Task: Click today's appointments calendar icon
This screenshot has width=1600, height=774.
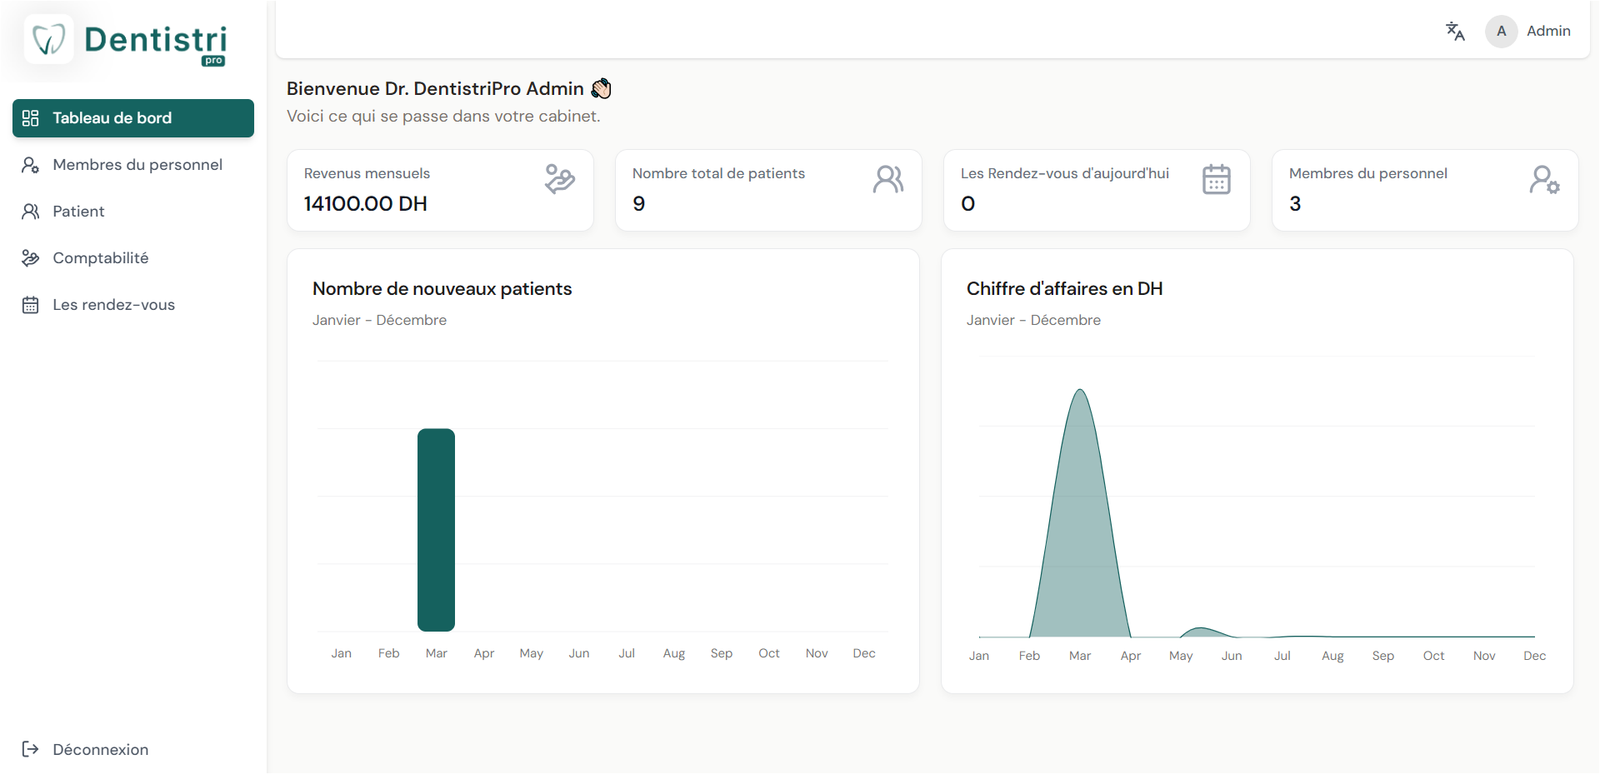Action: pos(1216,179)
